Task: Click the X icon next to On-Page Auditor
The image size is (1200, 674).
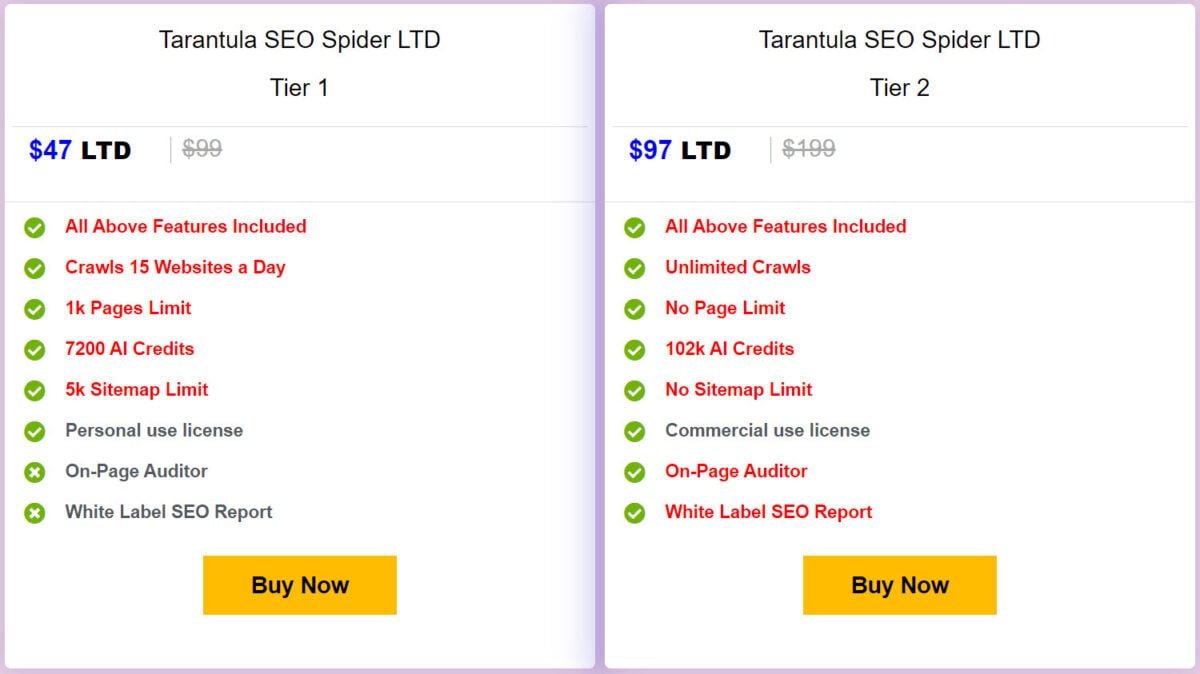Action: 35,471
